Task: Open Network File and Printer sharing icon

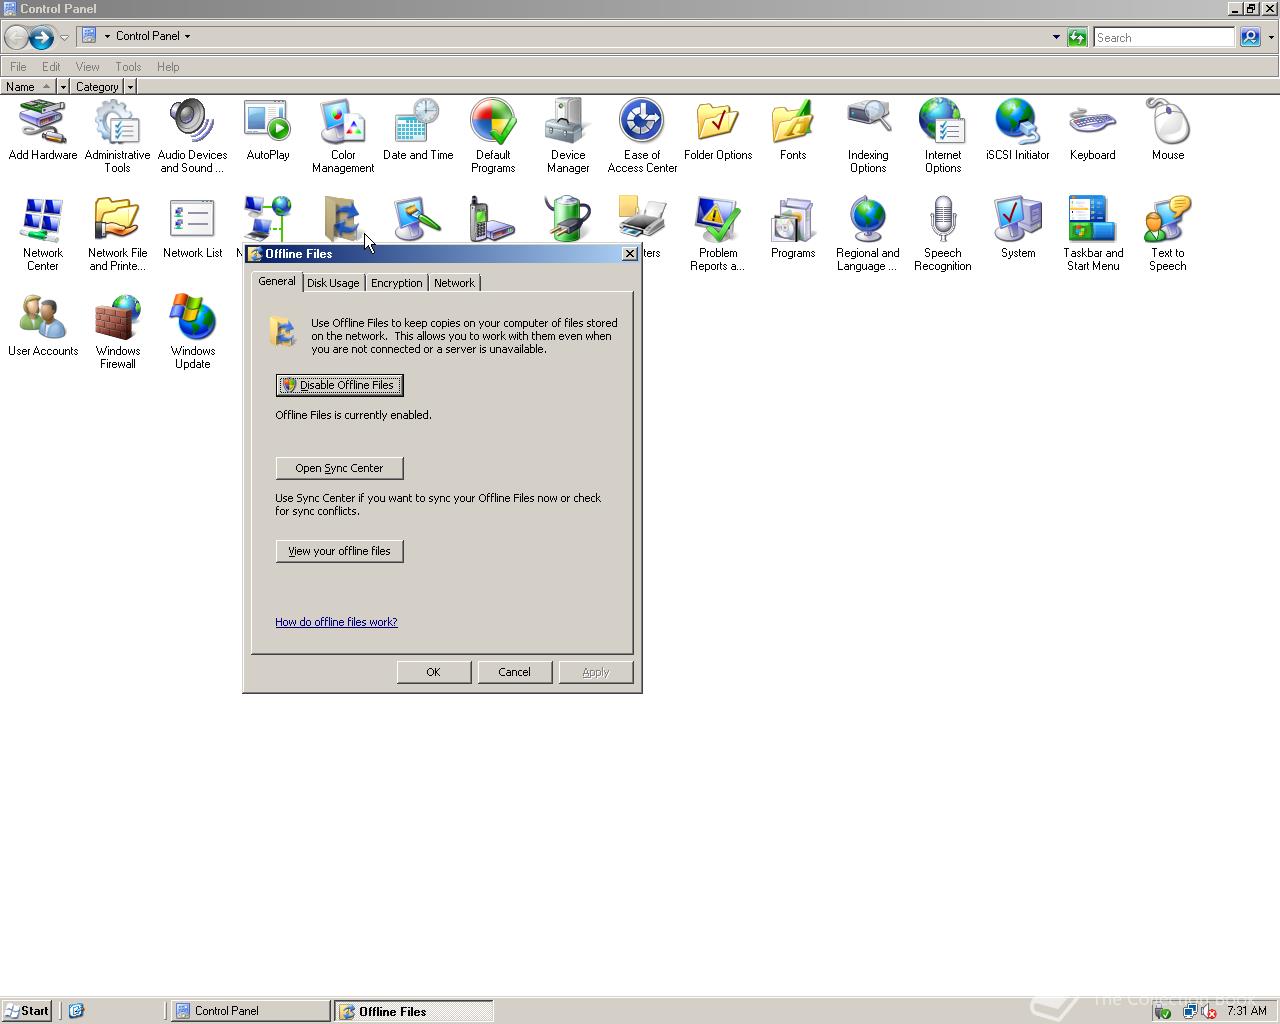Action: pos(117,235)
